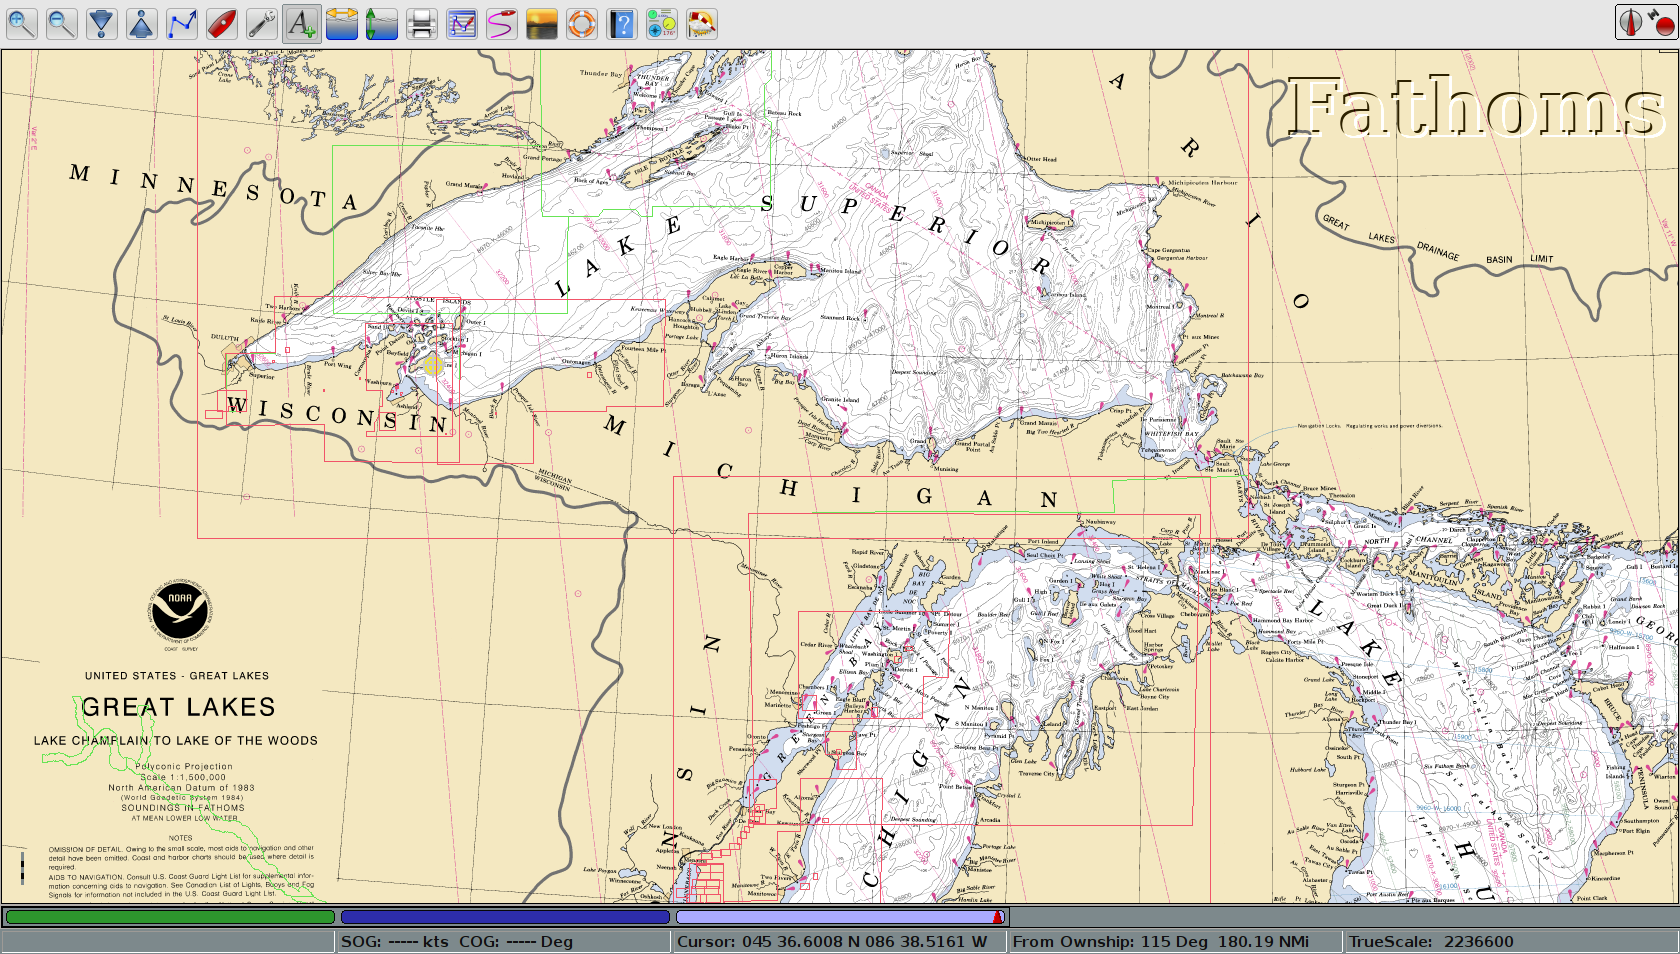Click the Man Overboard lifebuoy icon
1680x954 pixels.
click(582, 23)
